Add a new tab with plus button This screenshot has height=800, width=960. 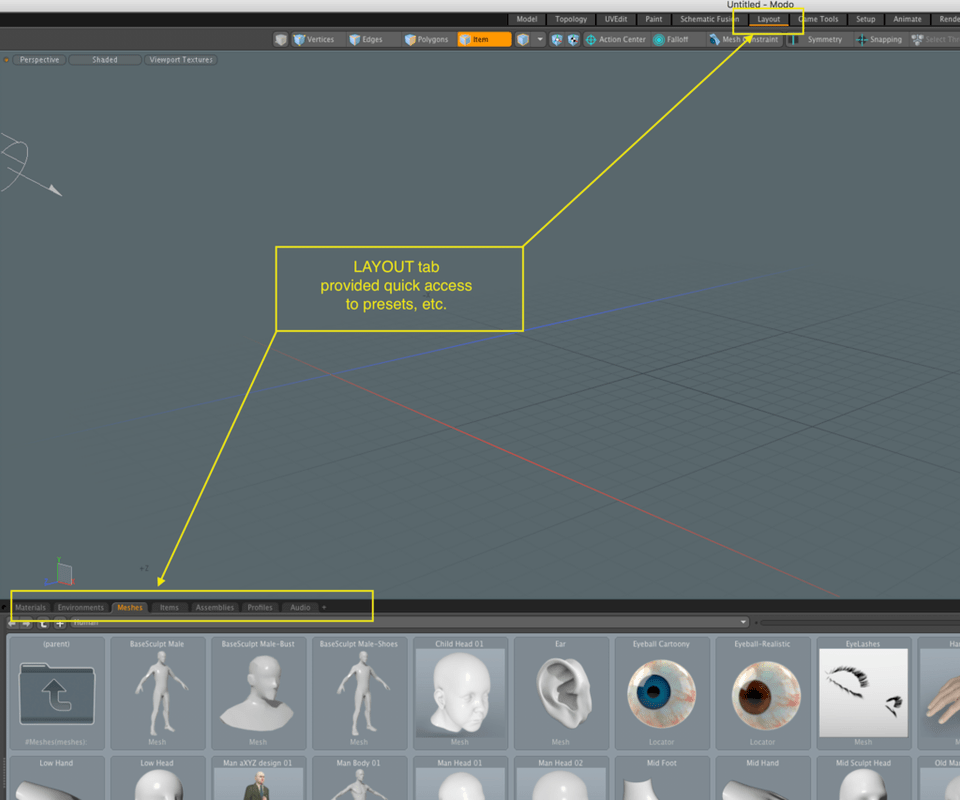pyautogui.click(x=324, y=607)
